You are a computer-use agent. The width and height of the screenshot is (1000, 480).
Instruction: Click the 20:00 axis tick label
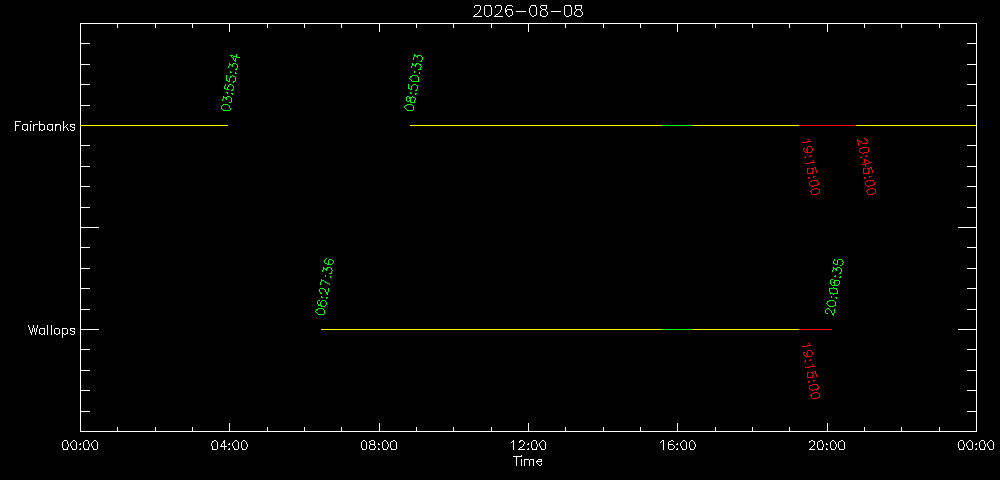[x=827, y=445]
